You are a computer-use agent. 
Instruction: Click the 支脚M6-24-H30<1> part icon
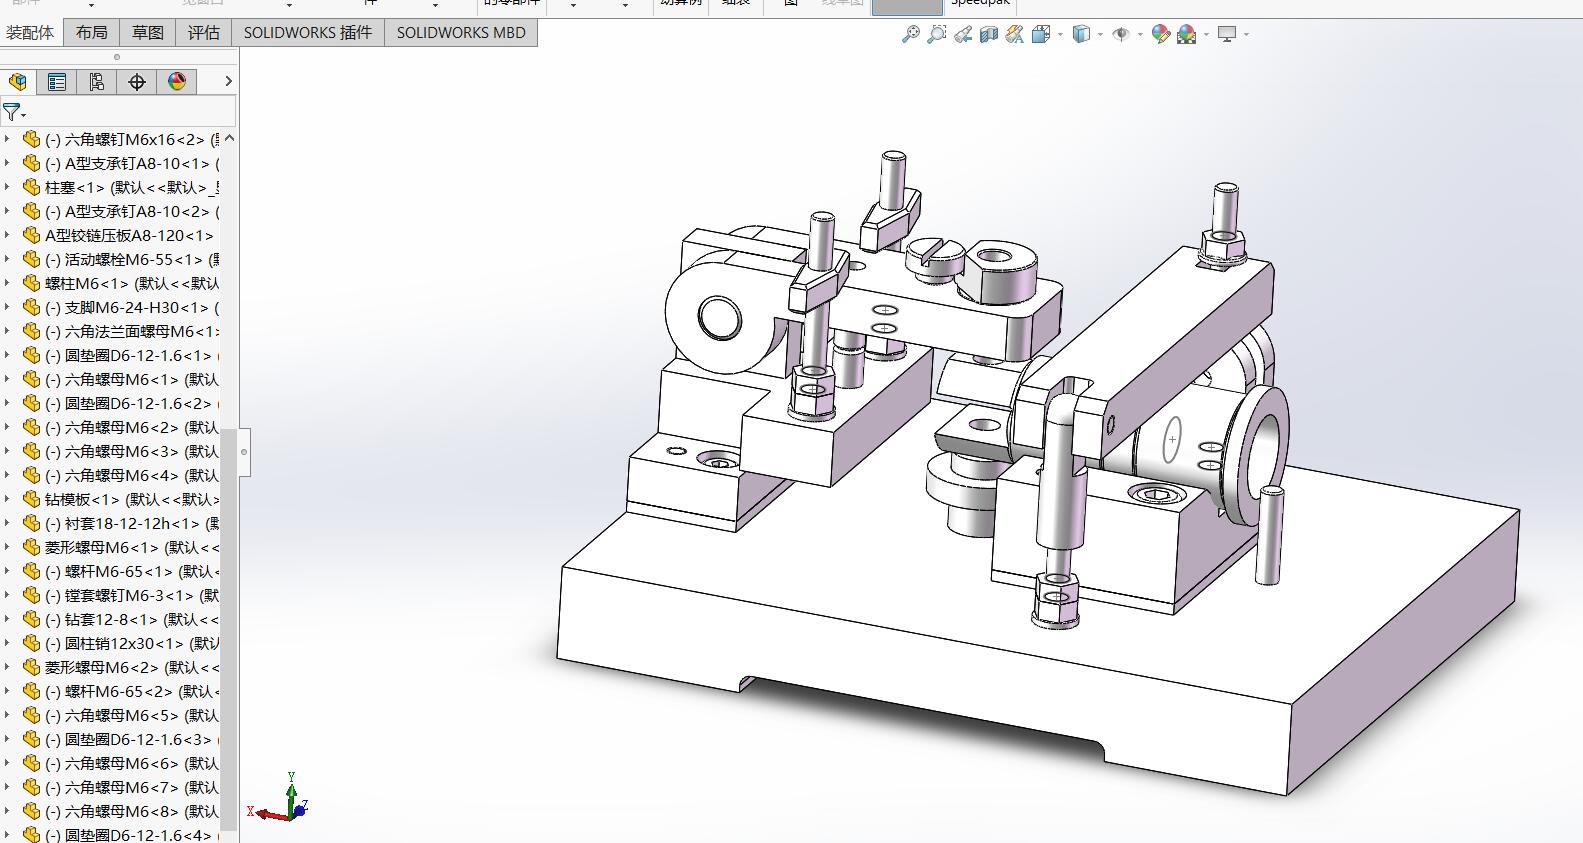pos(31,308)
